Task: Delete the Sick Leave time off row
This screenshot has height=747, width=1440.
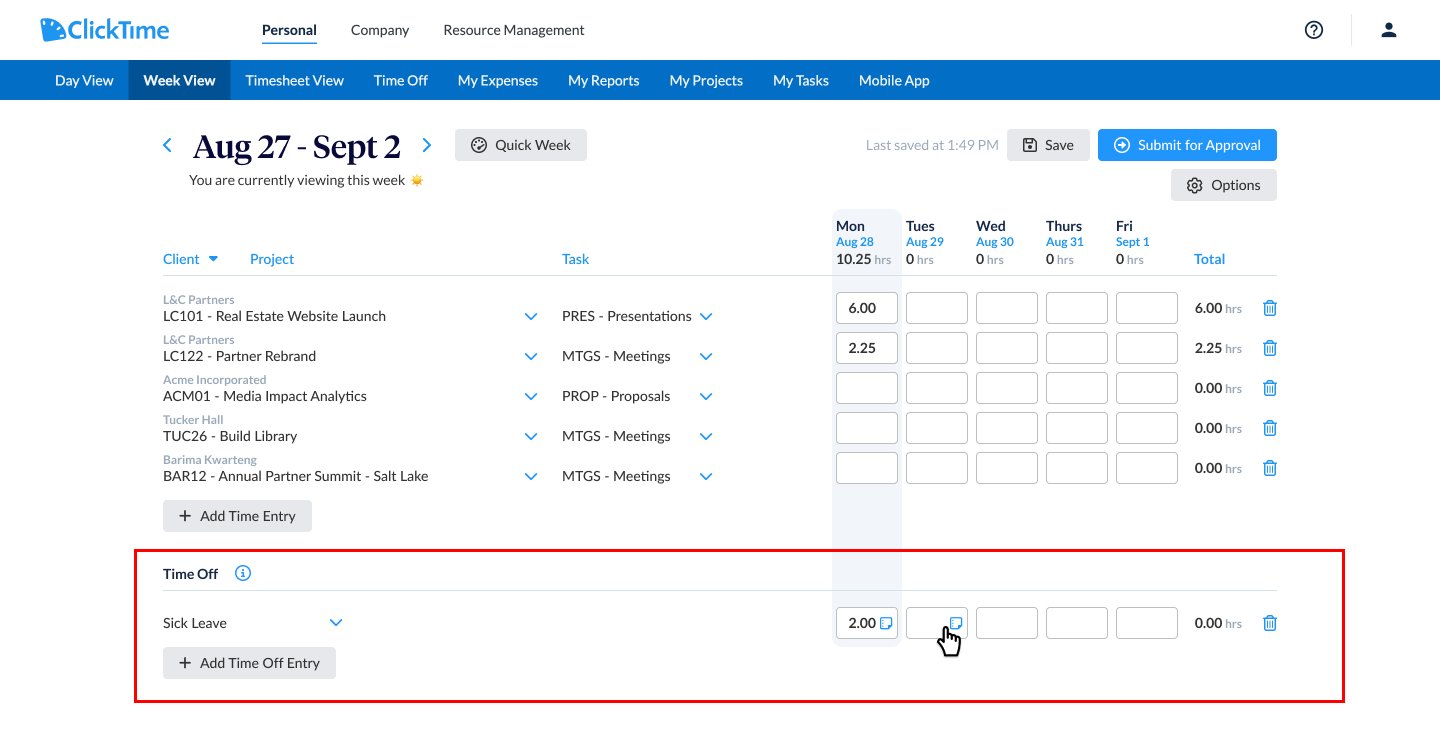Action: tap(1270, 623)
